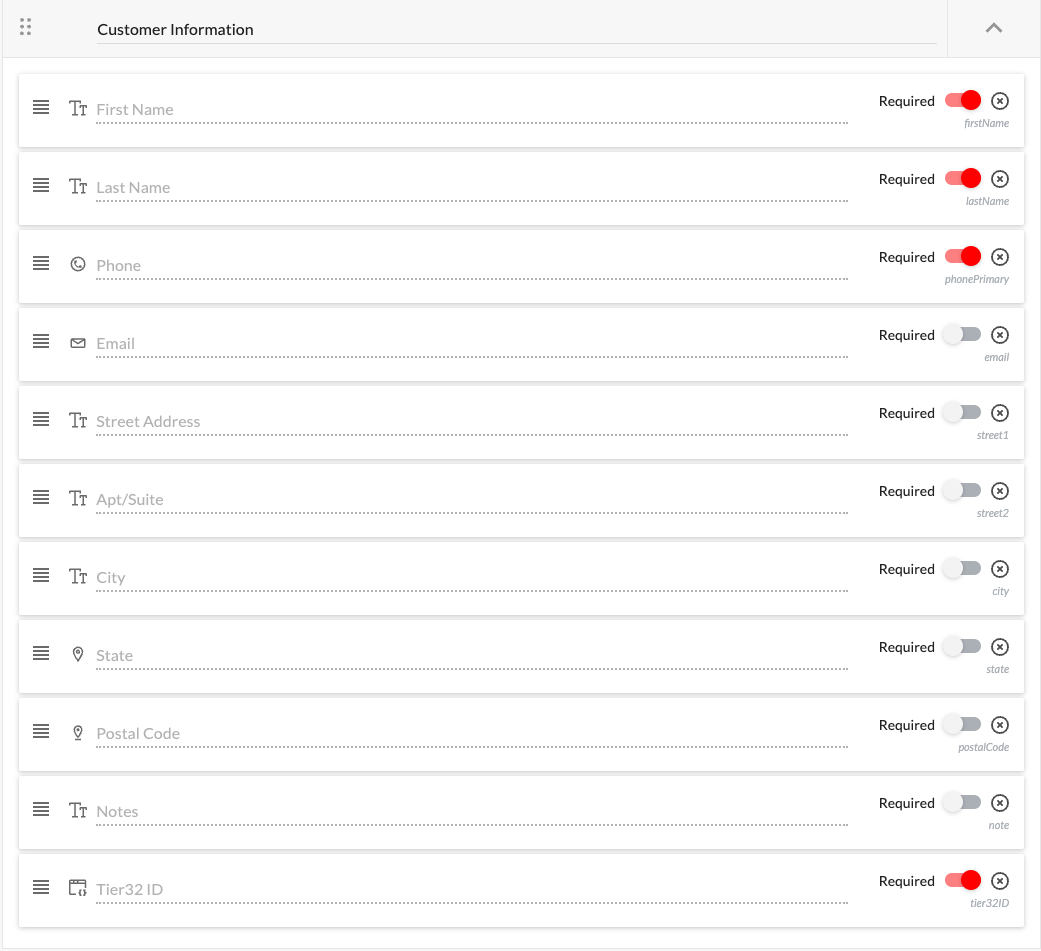Click the Phone row reorder handle

41,263
